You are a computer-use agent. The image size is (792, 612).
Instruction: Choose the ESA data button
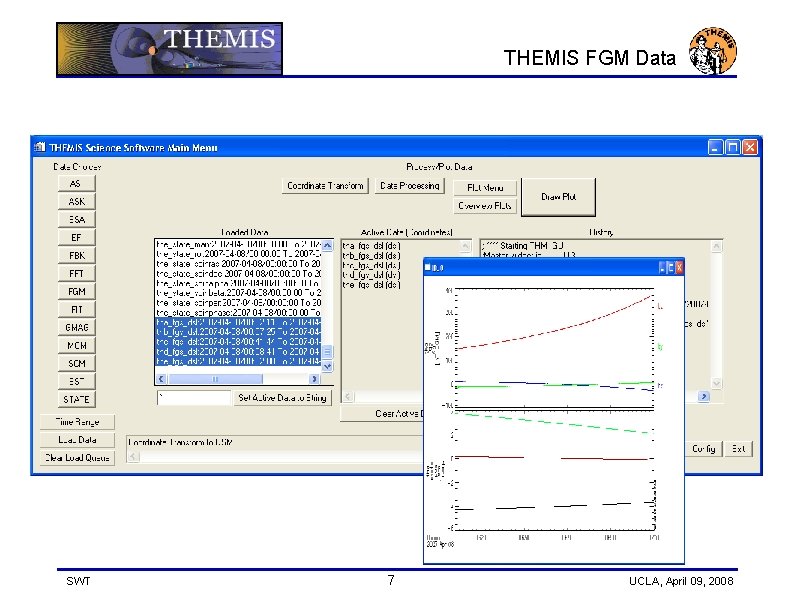(76, 219)
